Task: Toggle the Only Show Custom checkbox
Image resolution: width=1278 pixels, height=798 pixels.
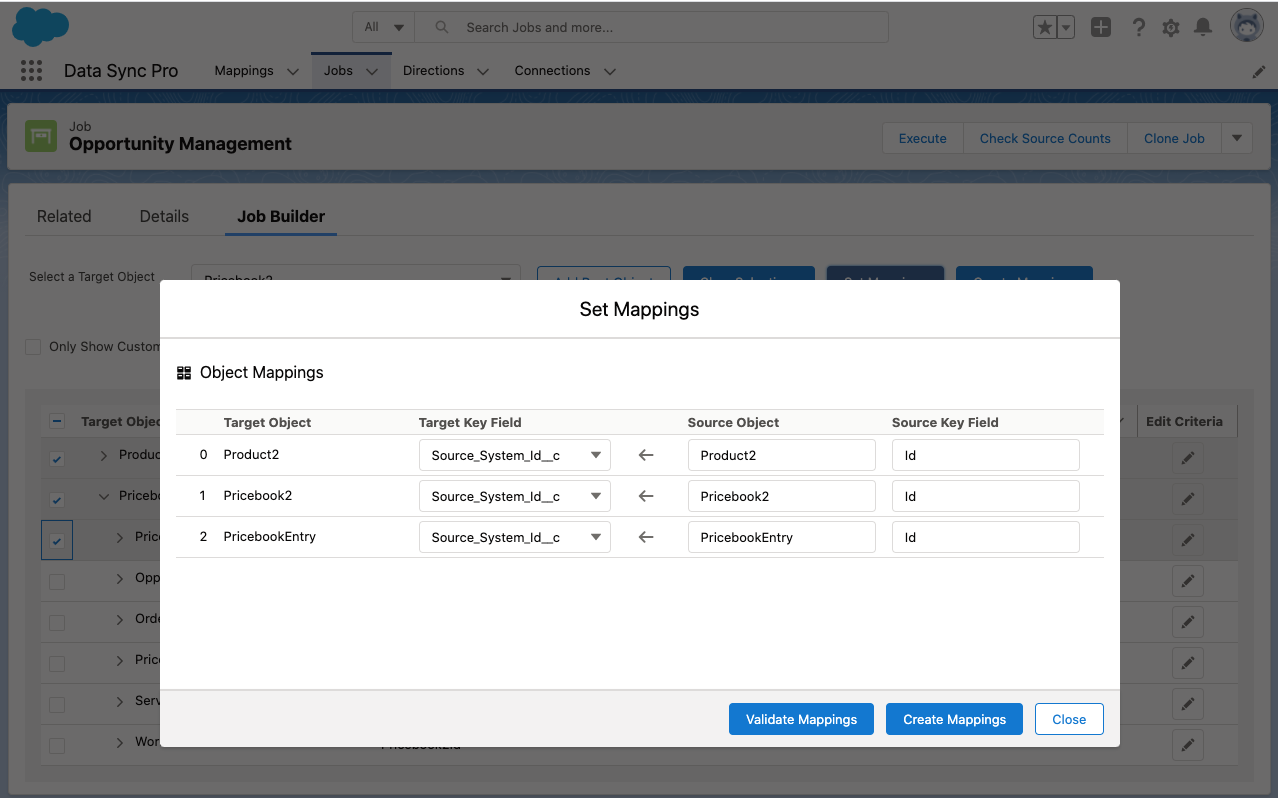Action: (33, 347)
